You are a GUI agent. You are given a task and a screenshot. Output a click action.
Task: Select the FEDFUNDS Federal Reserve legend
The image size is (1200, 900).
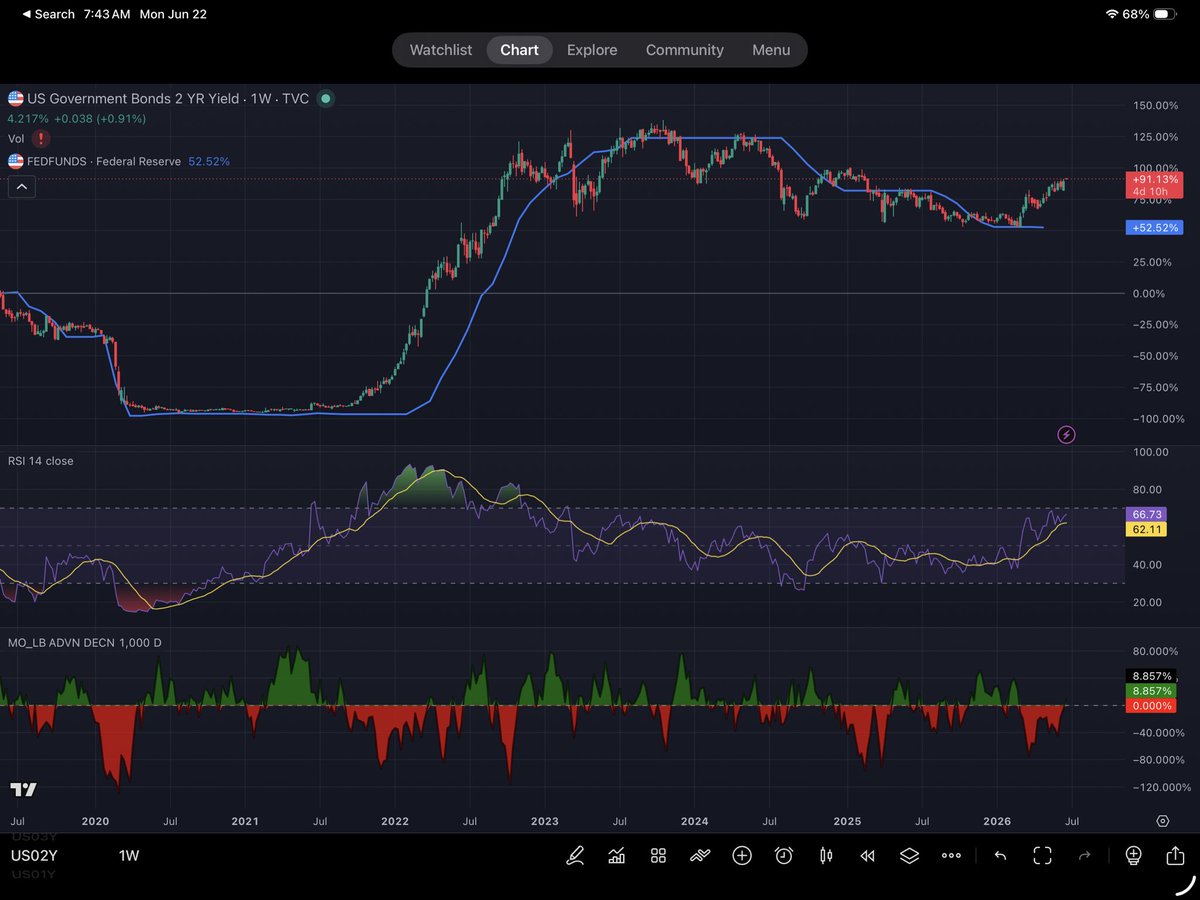click(105, 161)
